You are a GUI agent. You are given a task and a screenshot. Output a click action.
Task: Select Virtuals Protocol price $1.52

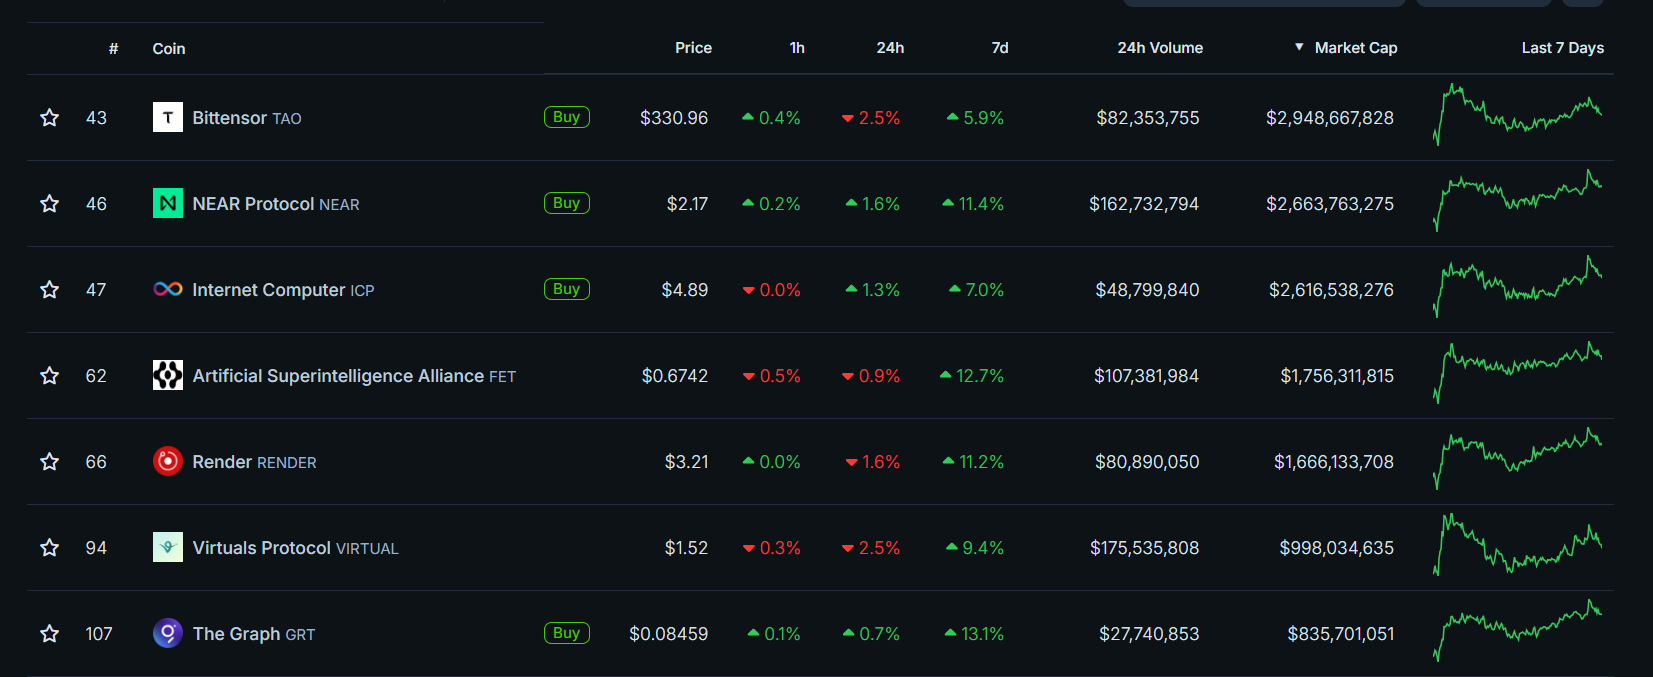[686, 548]
